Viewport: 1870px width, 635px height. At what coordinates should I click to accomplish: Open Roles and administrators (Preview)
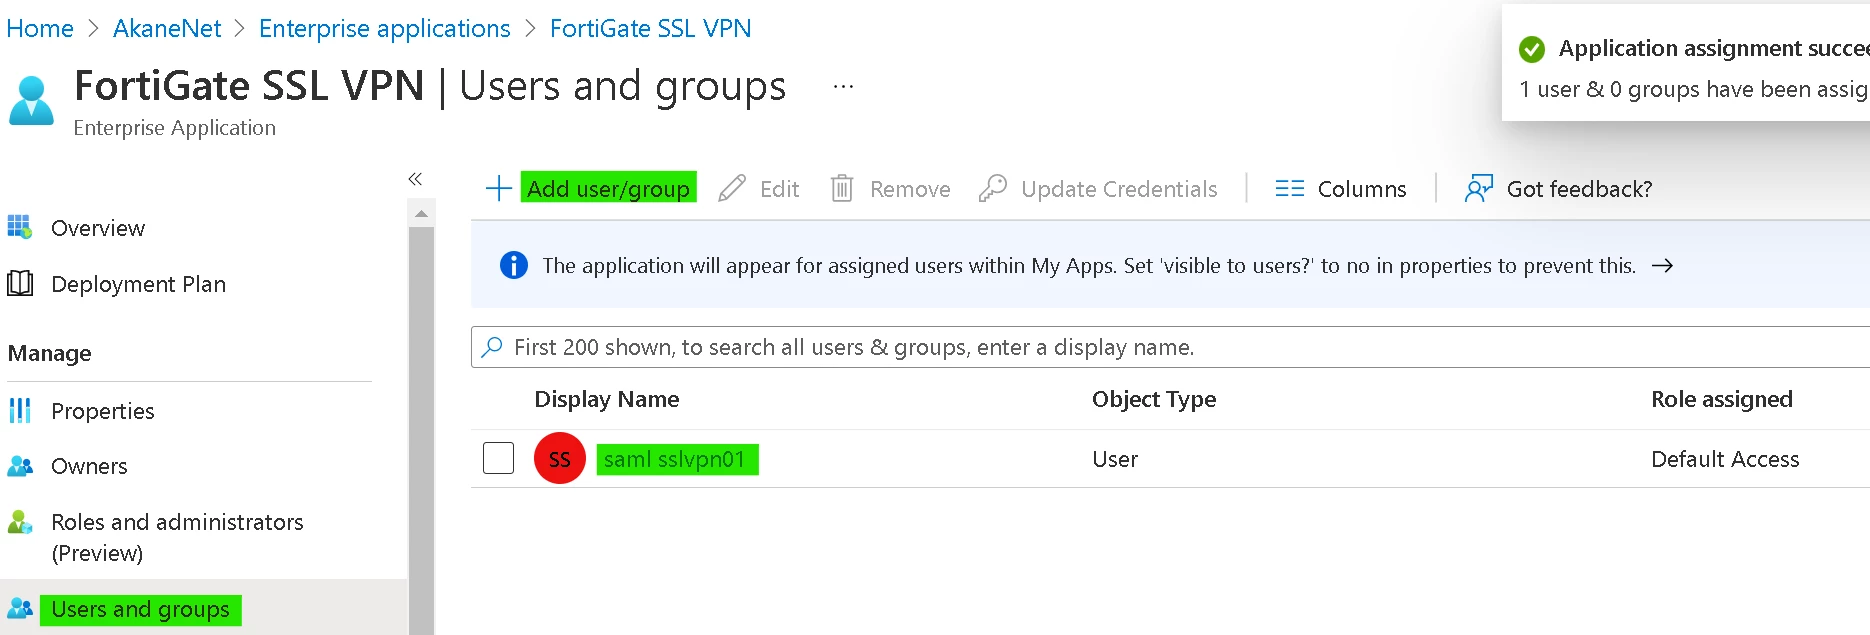tap(177, 537)
